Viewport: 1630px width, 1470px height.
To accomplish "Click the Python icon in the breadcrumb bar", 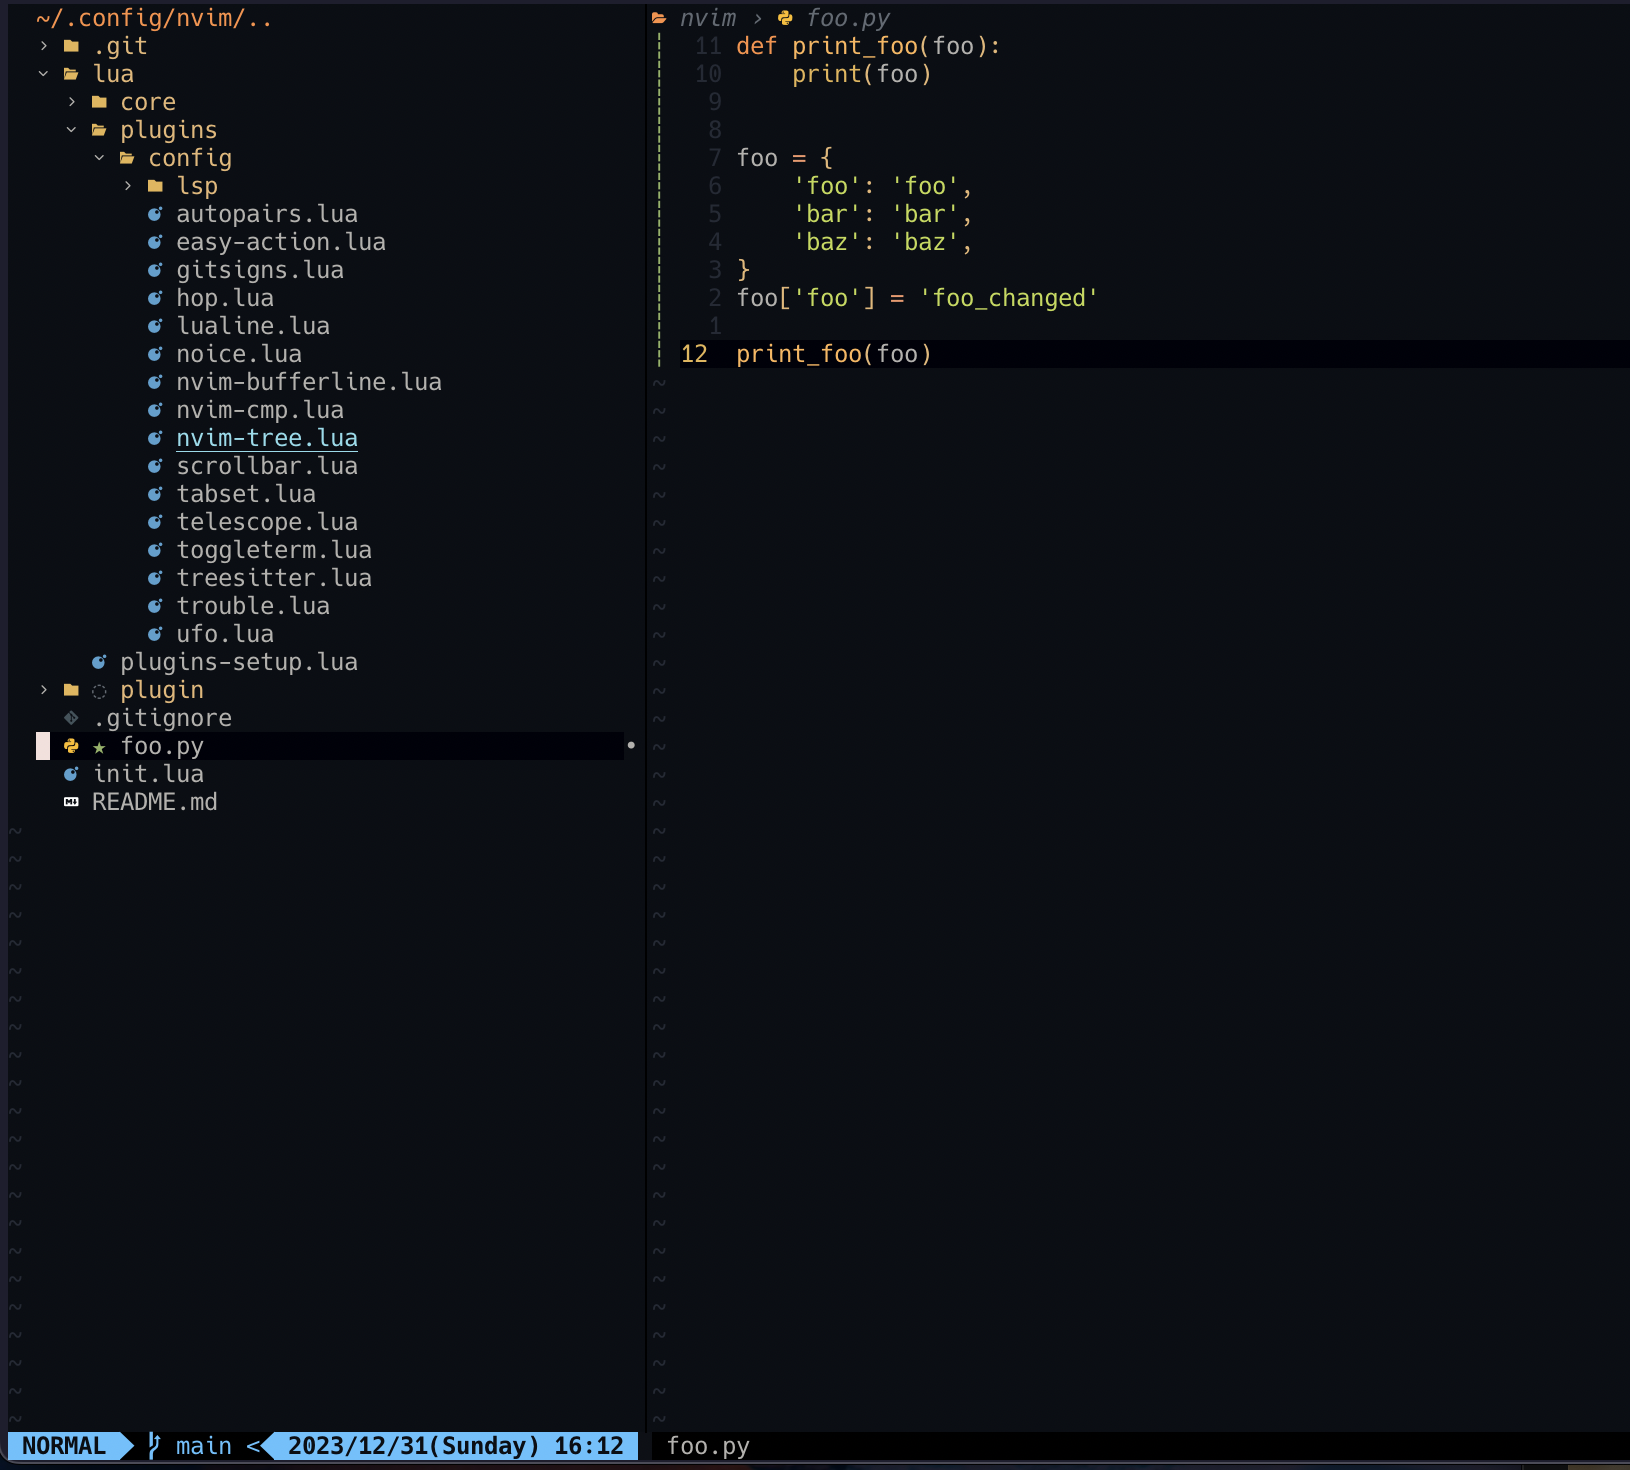I will (x=787, y=18).
